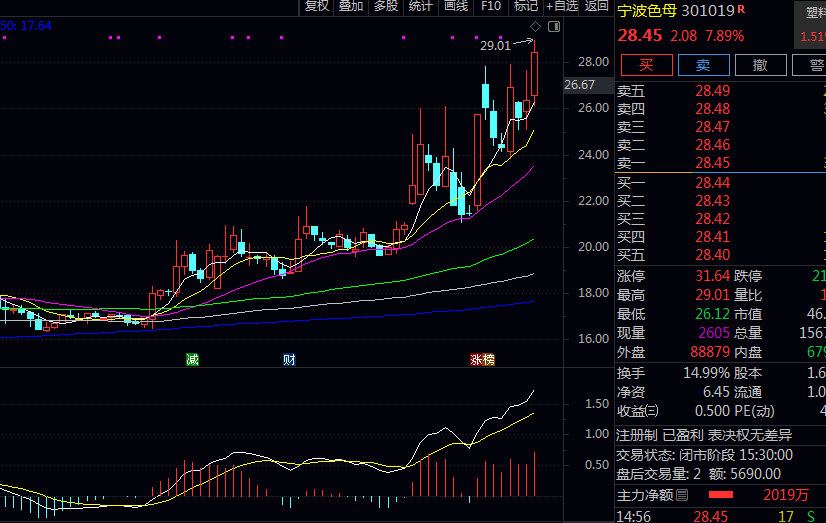Viewport: 826px width, 523px height.
Task: Click the 换手 value 14.99%
Action: (x=706, y=373)
